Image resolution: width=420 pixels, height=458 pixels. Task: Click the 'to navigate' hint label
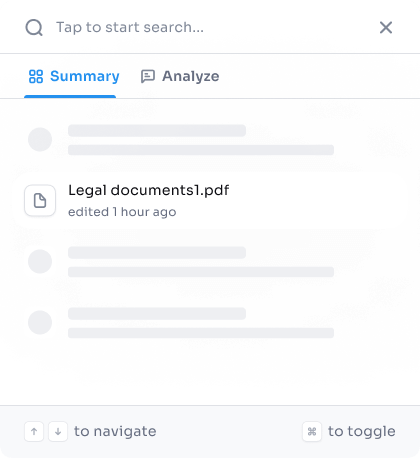(x=115, y=432)
